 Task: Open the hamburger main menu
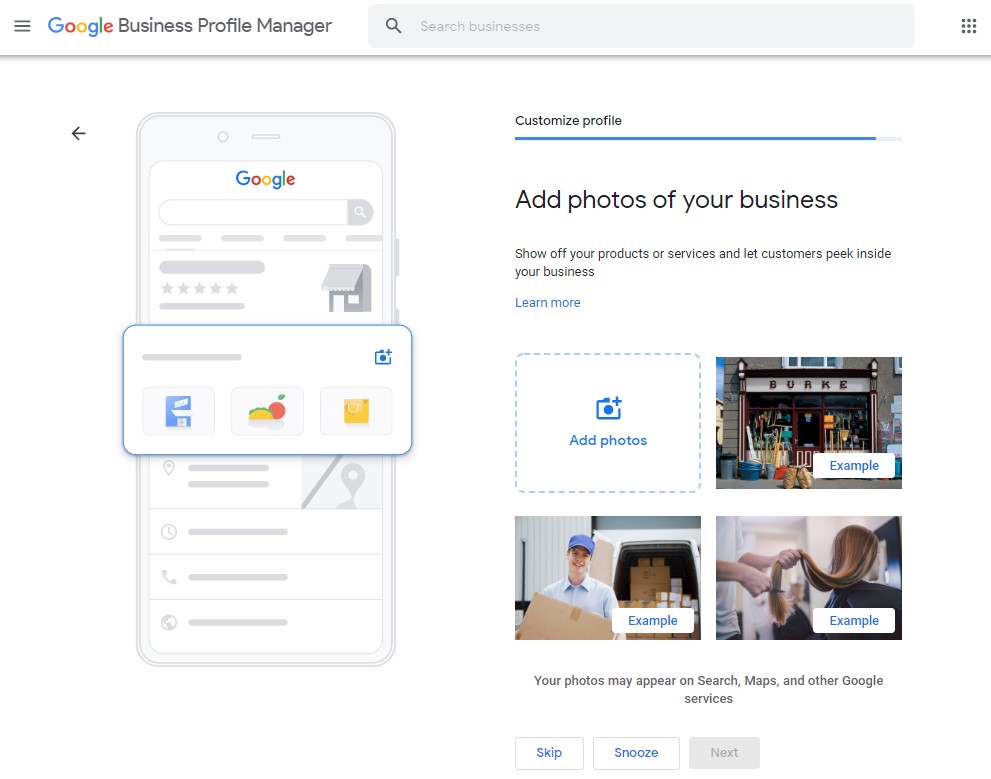point(22,26)
